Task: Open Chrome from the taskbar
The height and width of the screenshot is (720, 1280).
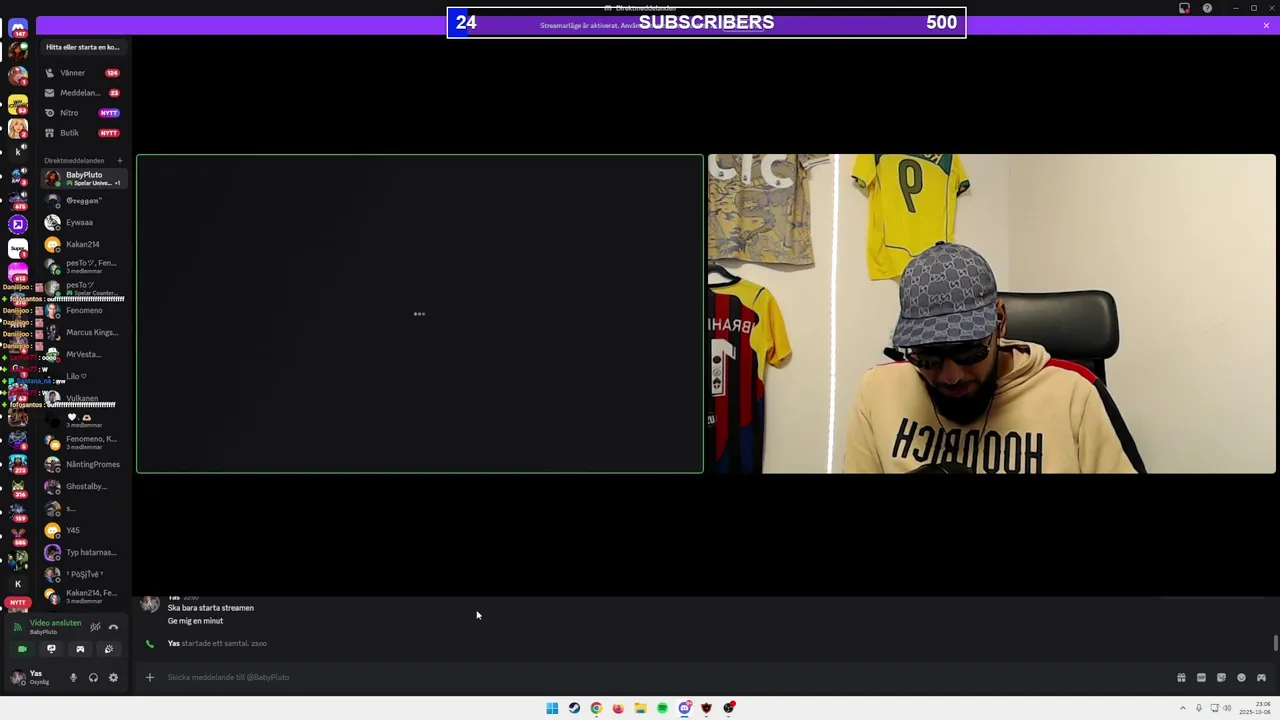Action: click(596, 708)
